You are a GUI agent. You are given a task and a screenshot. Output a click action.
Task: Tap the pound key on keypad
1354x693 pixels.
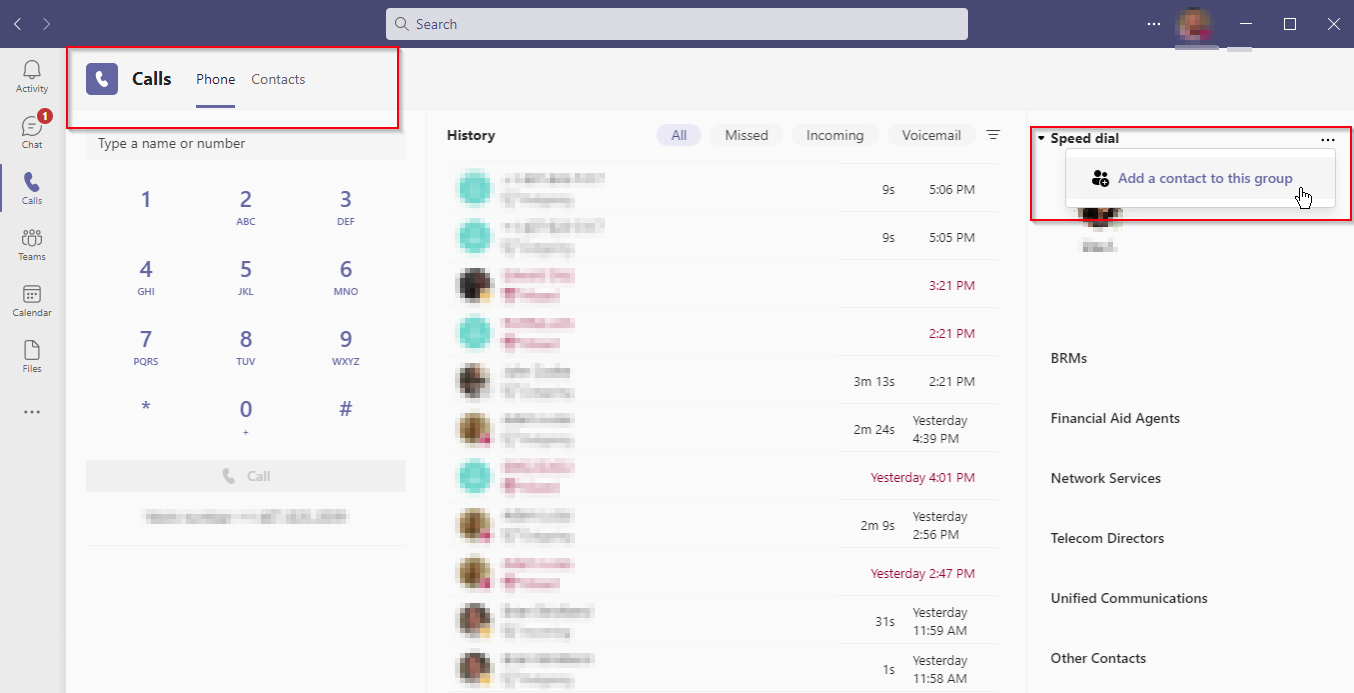[x=346, y=410]
